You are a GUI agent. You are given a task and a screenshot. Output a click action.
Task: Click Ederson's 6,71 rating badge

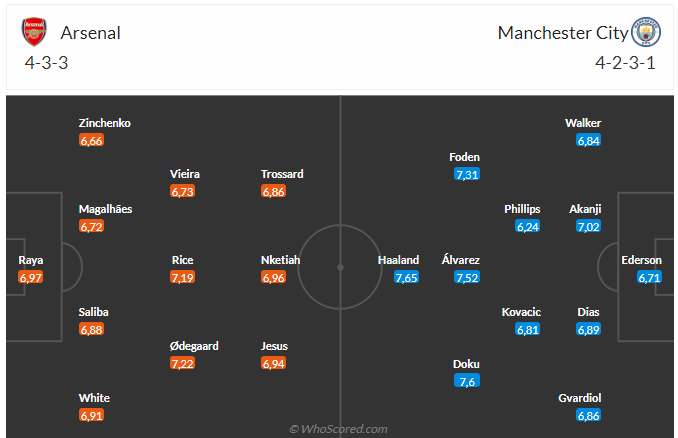[x=649, y=278]
